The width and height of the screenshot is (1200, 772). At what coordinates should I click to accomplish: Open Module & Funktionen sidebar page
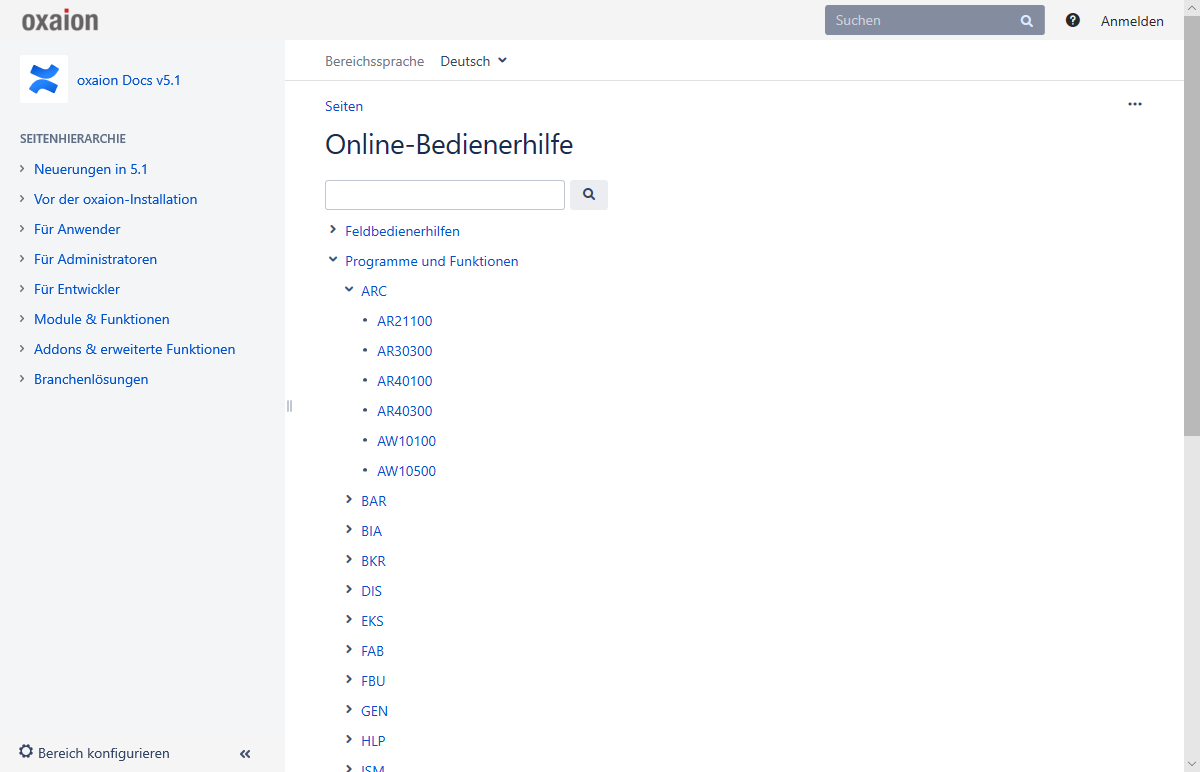point(101,319)
